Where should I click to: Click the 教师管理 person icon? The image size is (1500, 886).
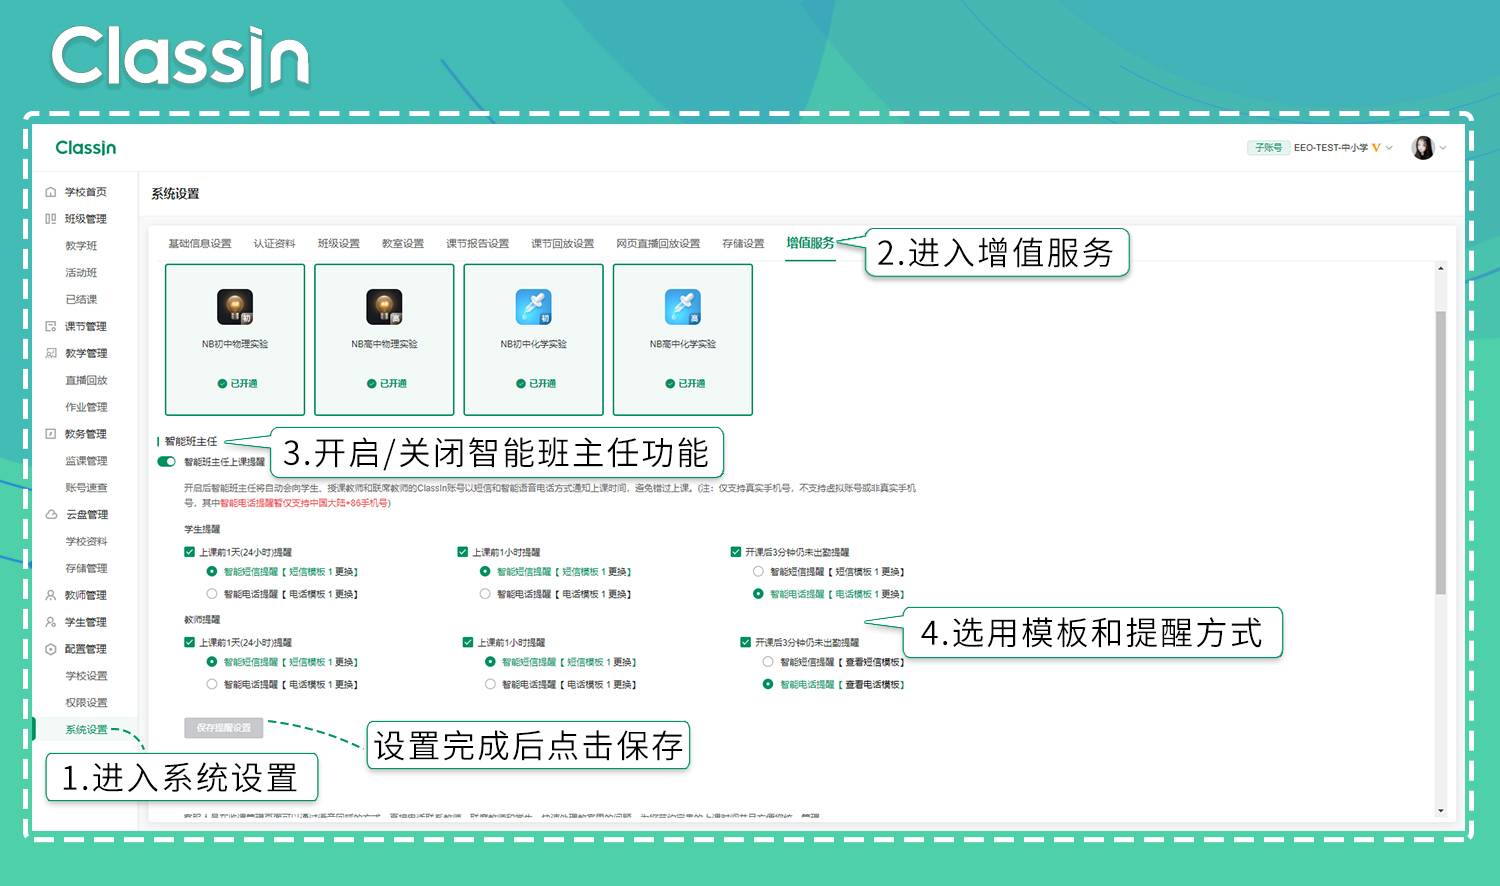(x=51, y=595)
